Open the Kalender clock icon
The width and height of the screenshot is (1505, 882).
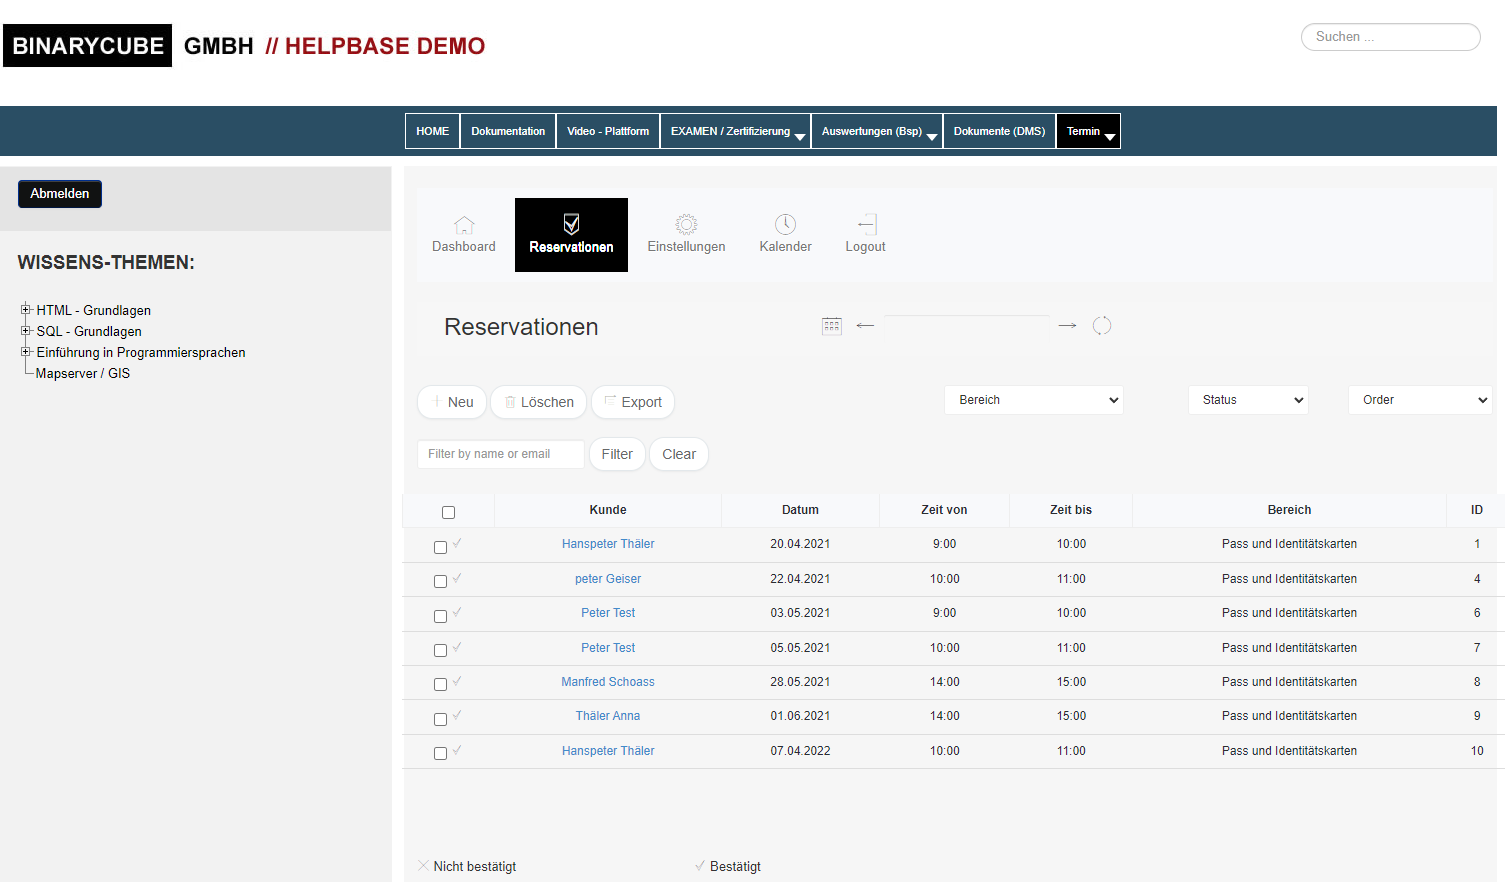click(x=785, y=225)
